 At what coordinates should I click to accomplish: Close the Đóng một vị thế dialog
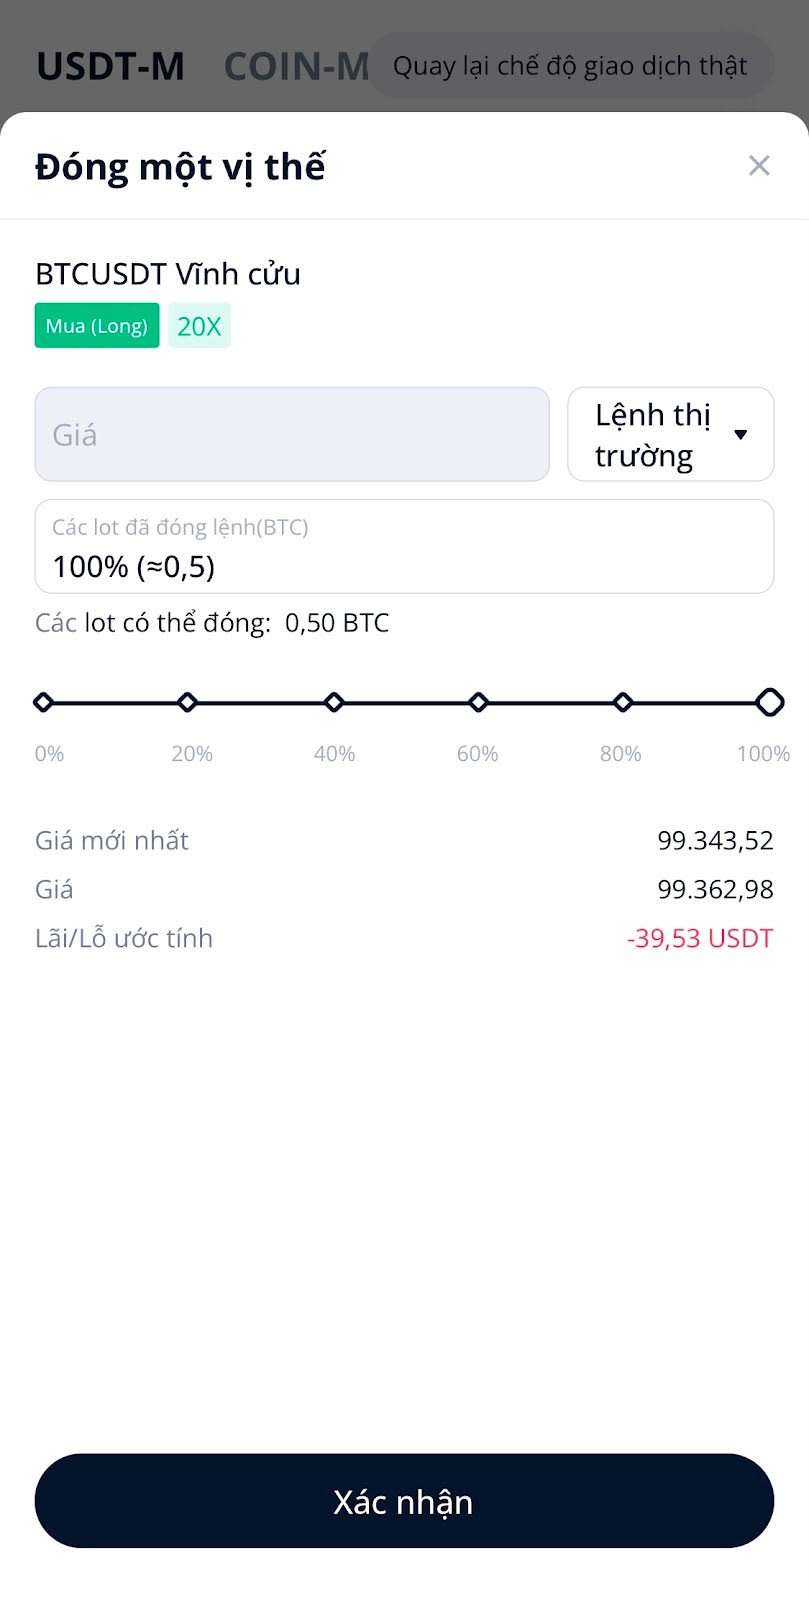(759, 166)
